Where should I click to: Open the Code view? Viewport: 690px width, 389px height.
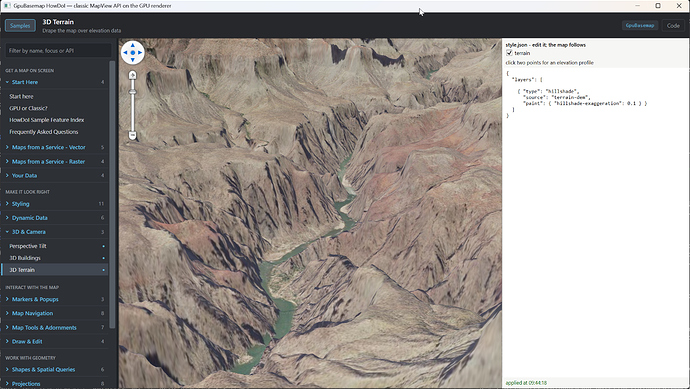(673, 26)
